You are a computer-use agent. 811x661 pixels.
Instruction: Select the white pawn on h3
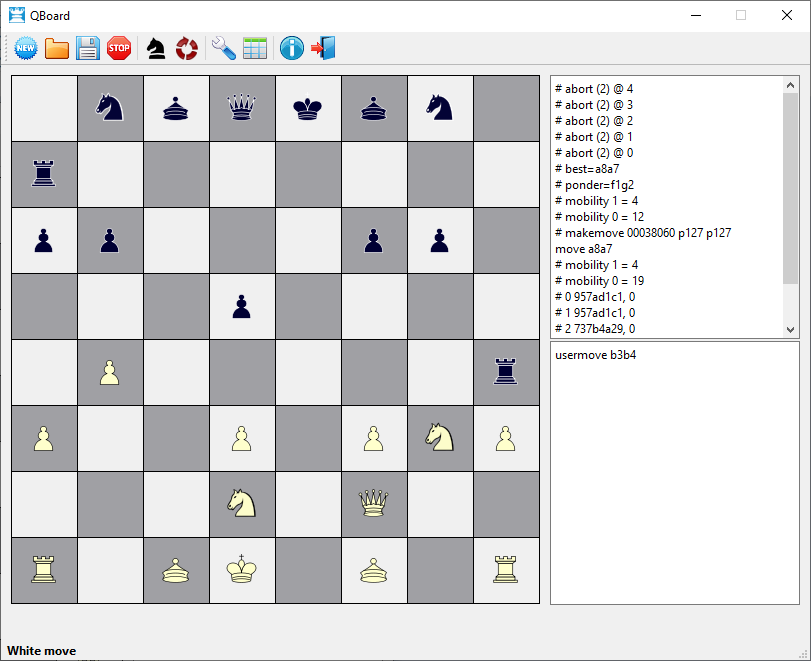(505, 438)
